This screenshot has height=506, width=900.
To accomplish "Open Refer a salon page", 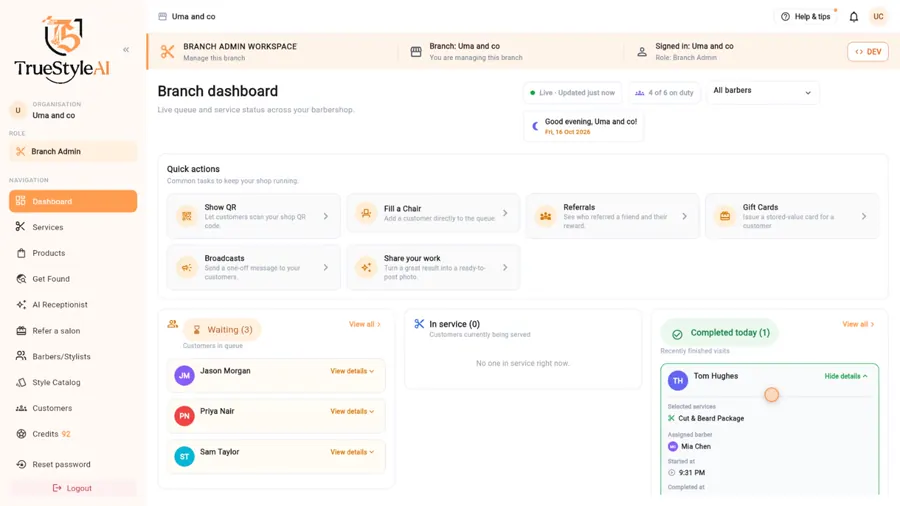I will (73, 331).
